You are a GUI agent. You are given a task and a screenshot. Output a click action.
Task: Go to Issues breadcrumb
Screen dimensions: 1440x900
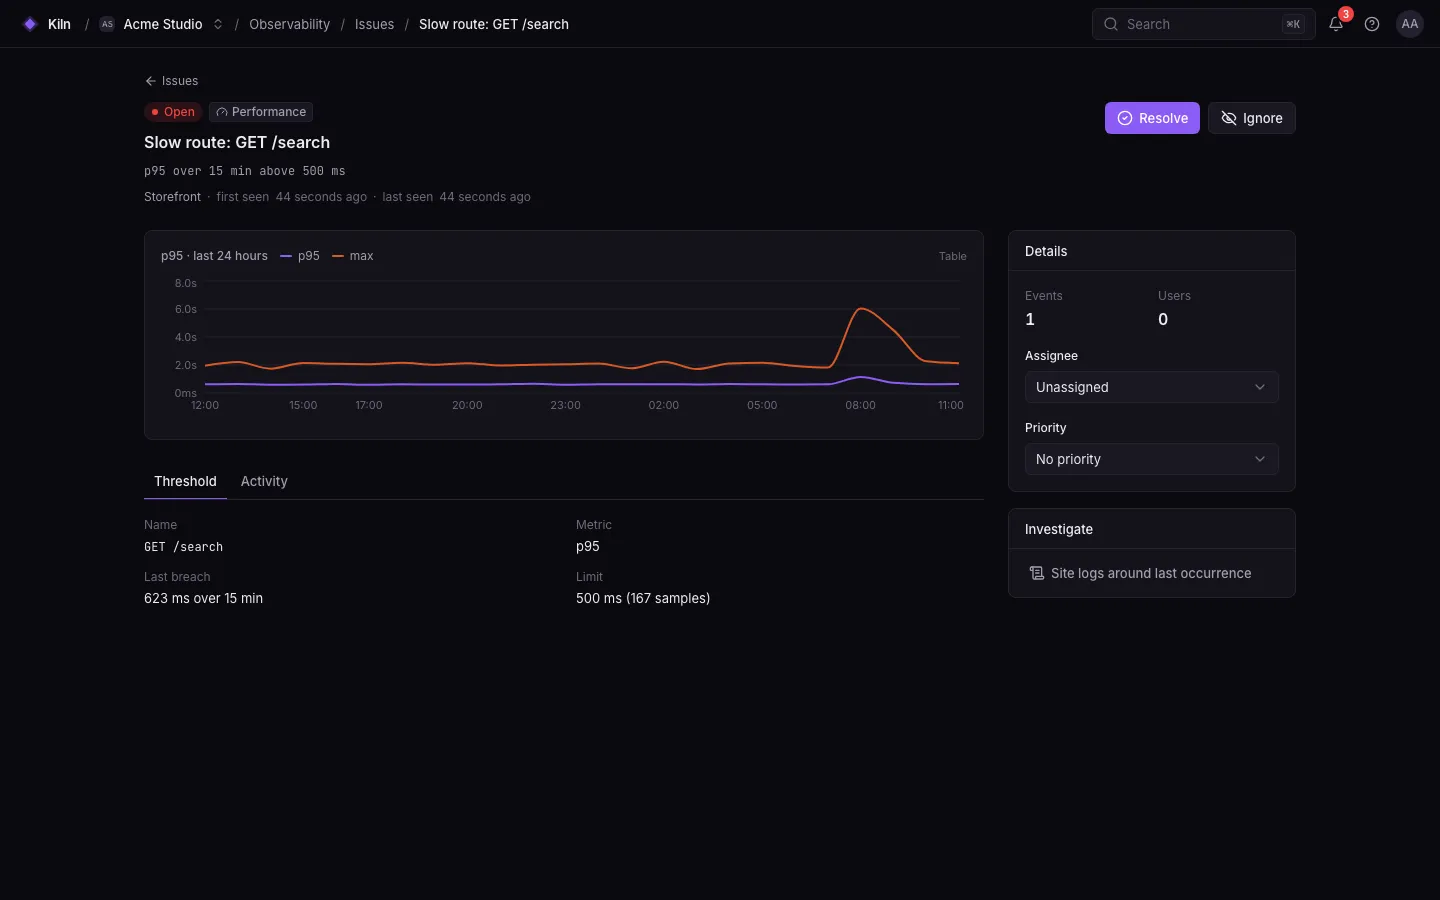374,24
